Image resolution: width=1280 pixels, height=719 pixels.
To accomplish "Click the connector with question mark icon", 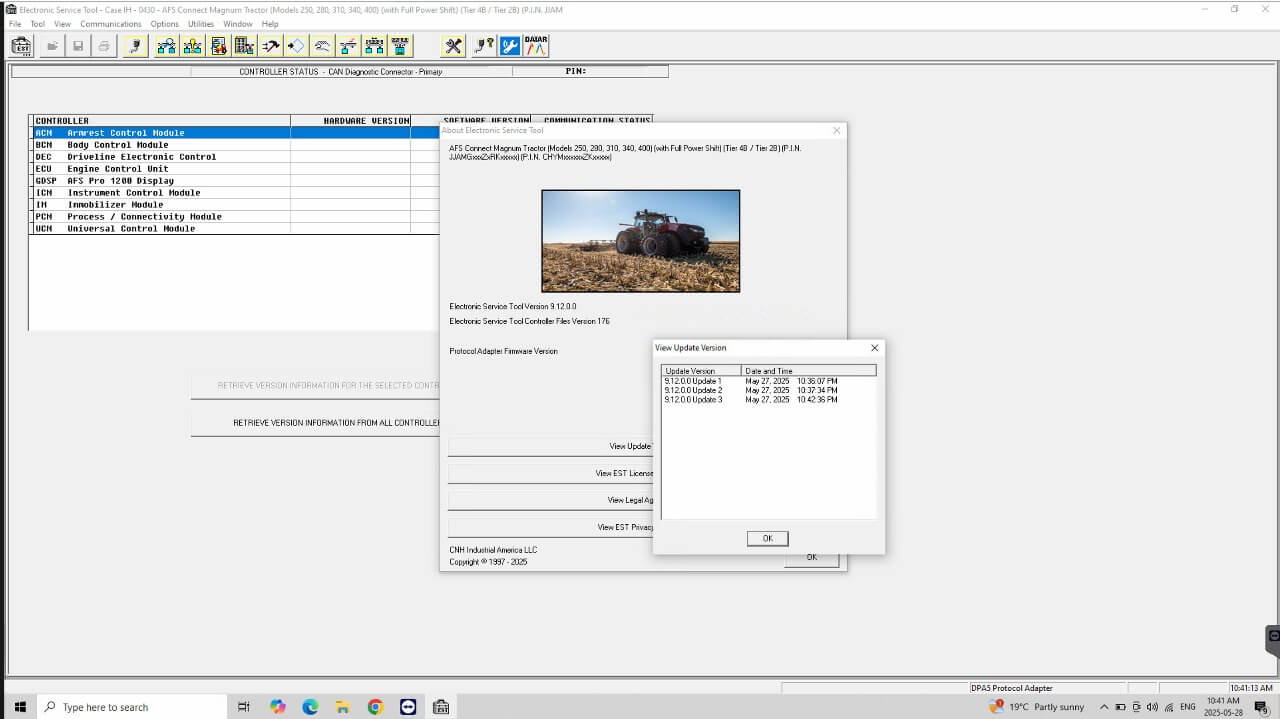I will tap(484, 46).
